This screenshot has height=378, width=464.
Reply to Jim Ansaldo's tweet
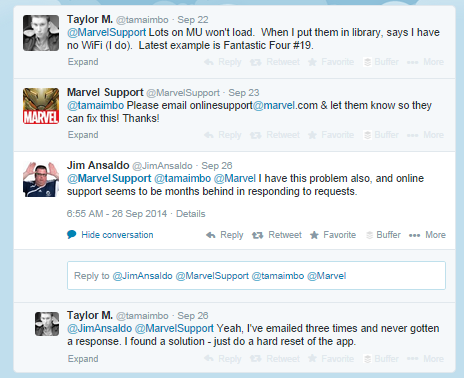point(225,235)
